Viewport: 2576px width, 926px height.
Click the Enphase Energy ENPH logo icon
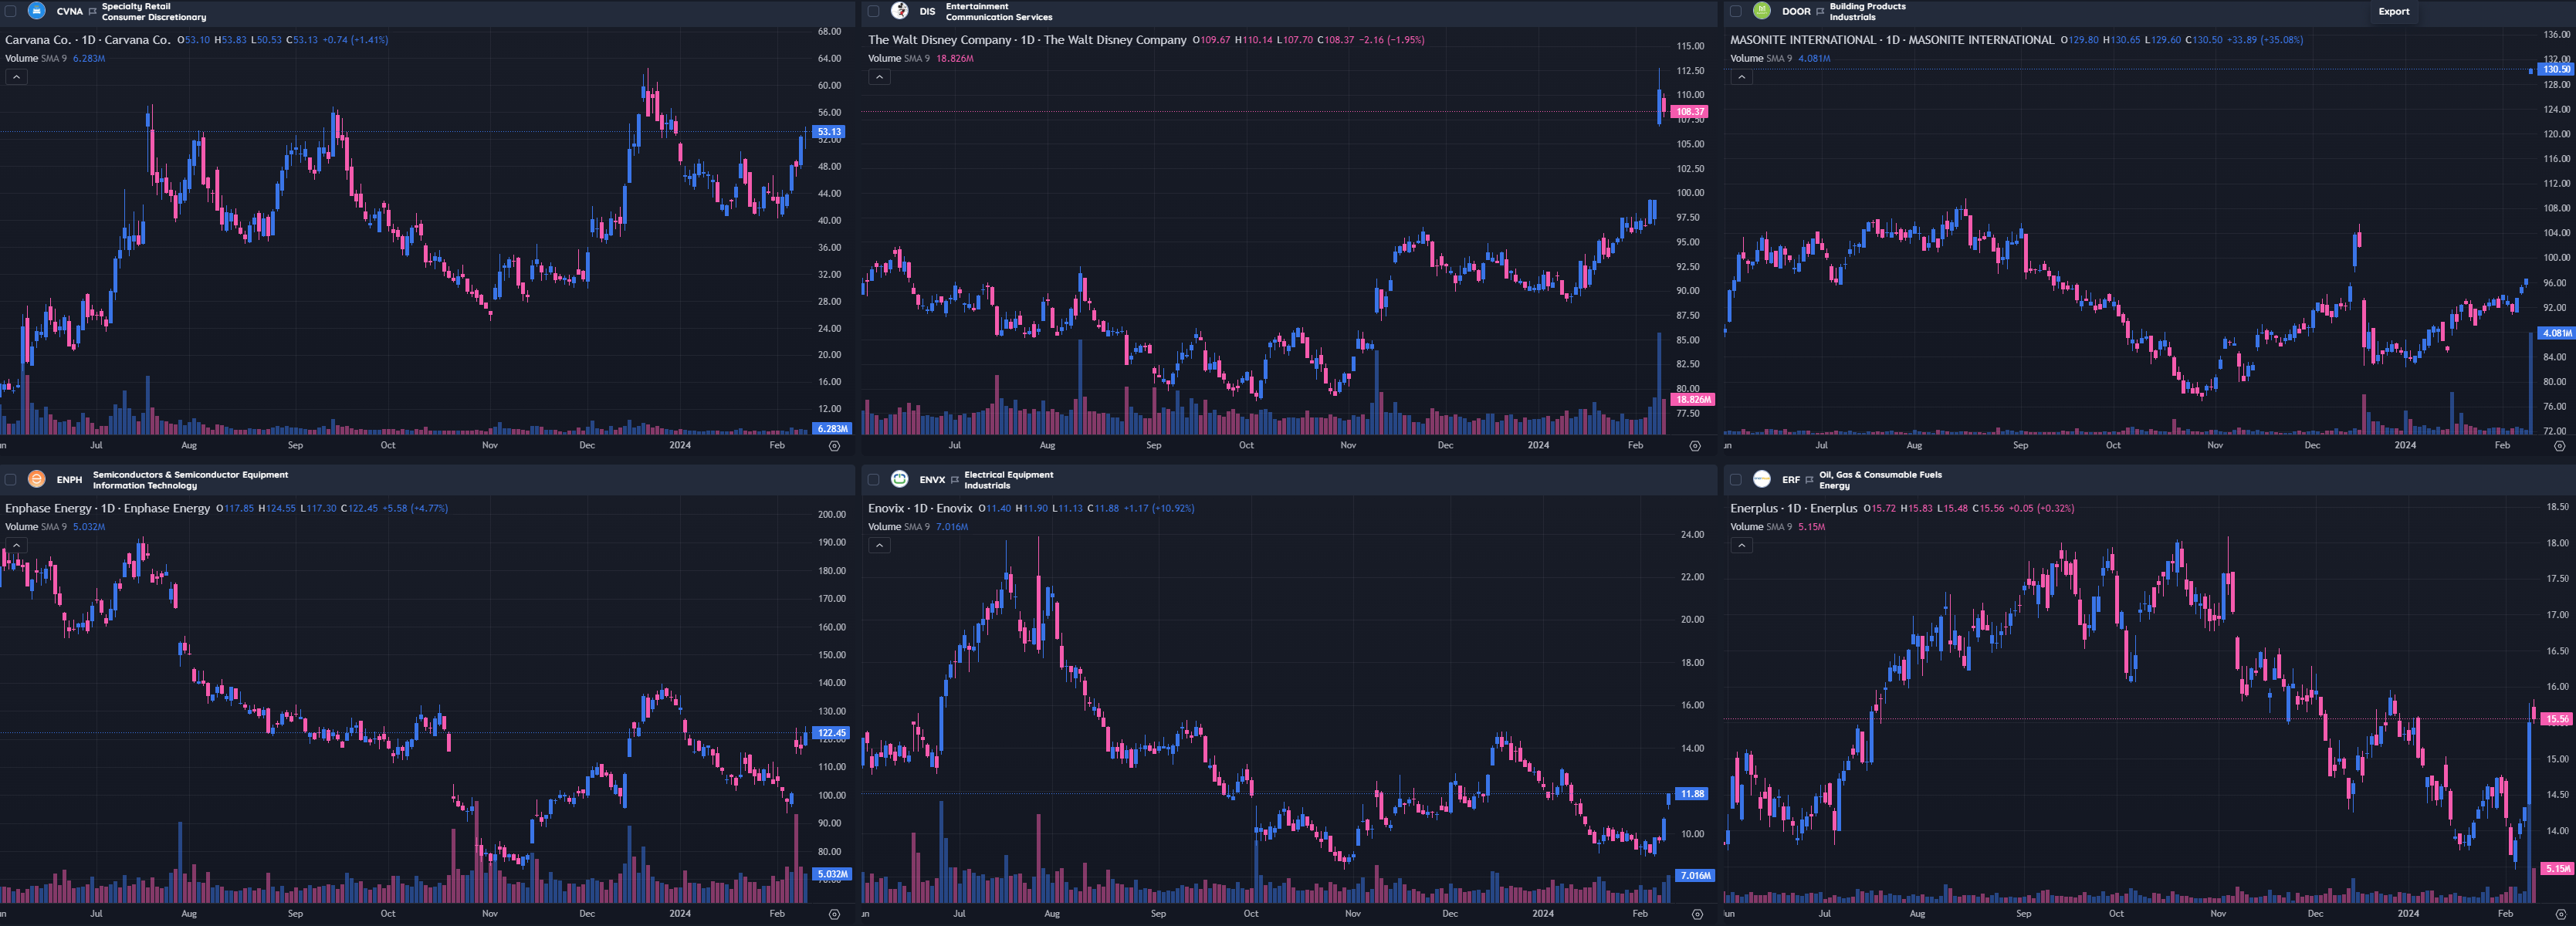(36, 479)
